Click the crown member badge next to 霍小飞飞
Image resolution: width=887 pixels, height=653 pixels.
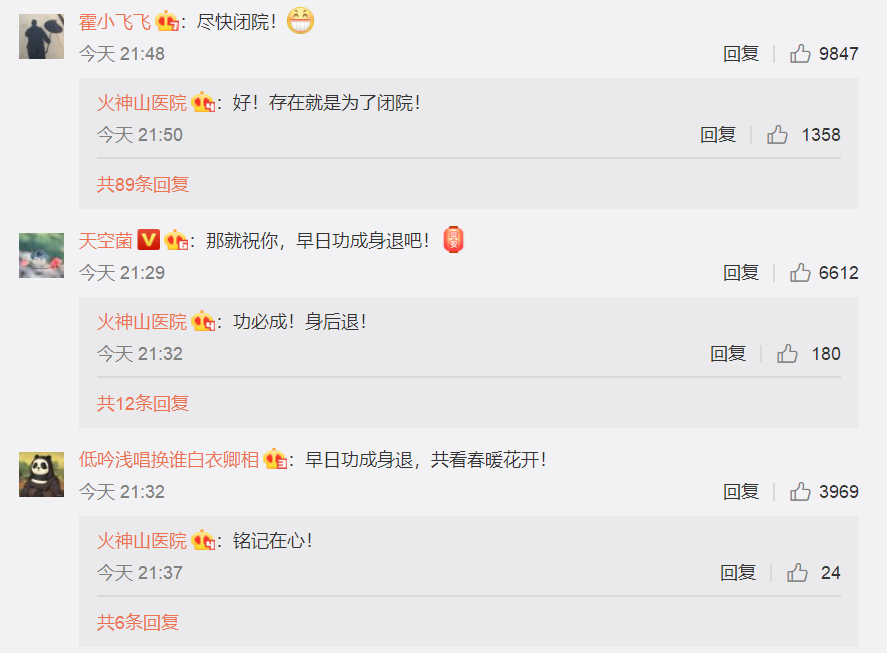tap(167, 22)
